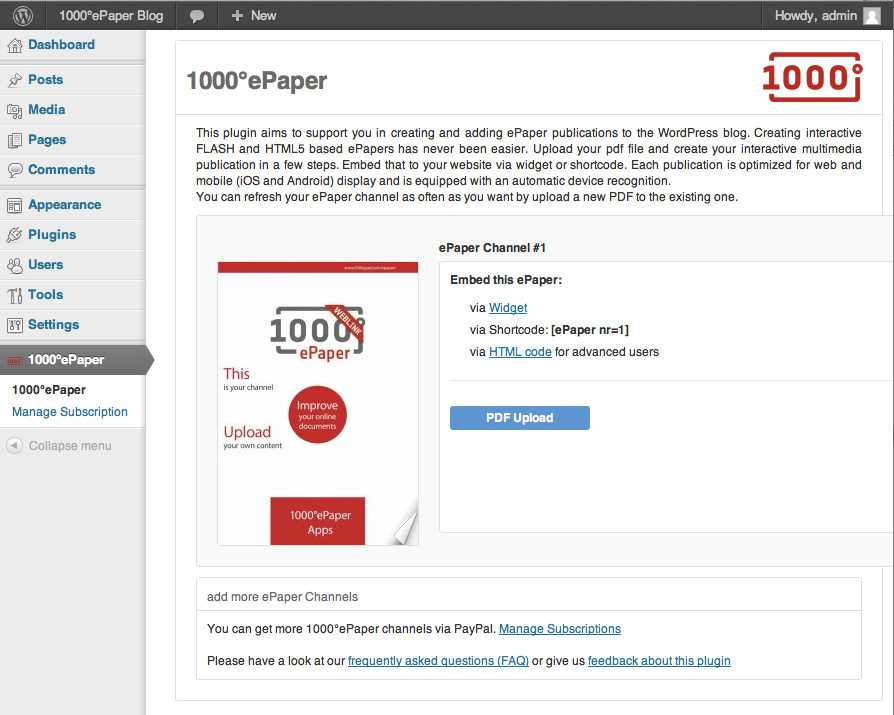
Task: Click the Embed this ePaper: label
Action: click(x=506, y=280)
